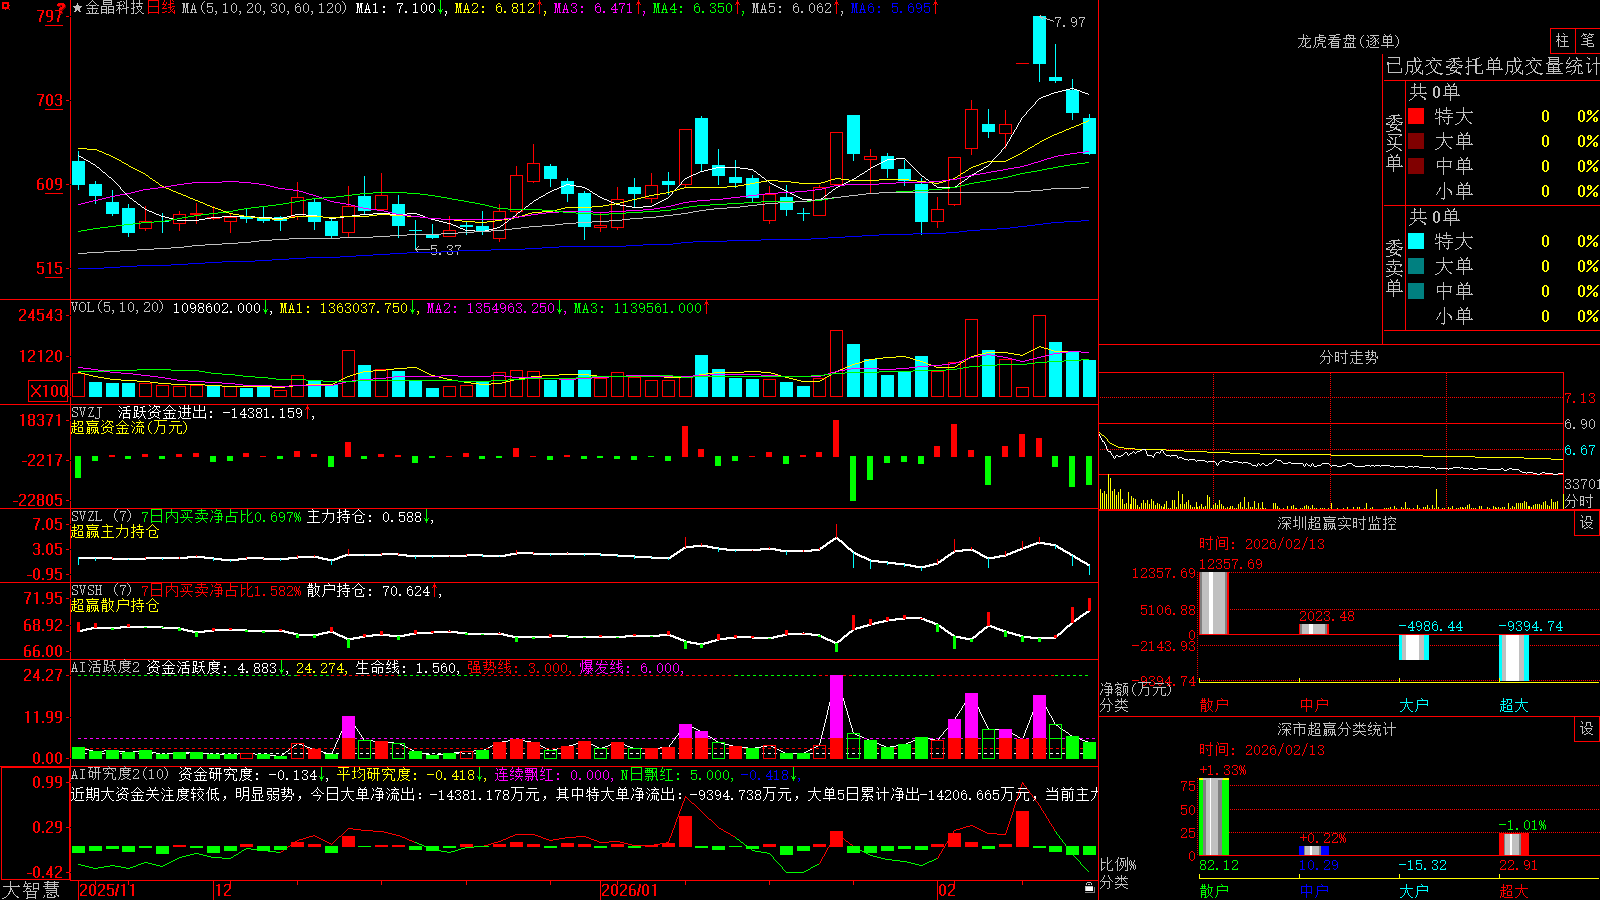
Task: Click the 委买单 vertical label
Action: (x=1394, y=143)
